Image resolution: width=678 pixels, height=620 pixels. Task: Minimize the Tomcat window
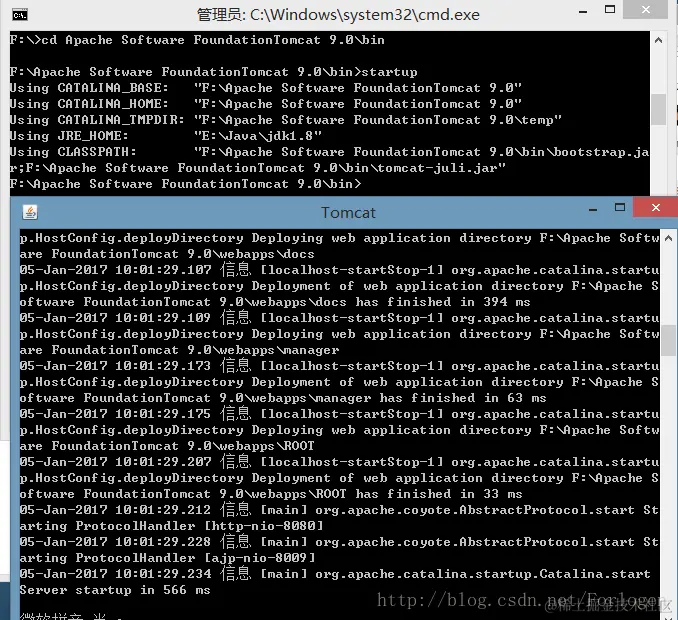(593, 210)
